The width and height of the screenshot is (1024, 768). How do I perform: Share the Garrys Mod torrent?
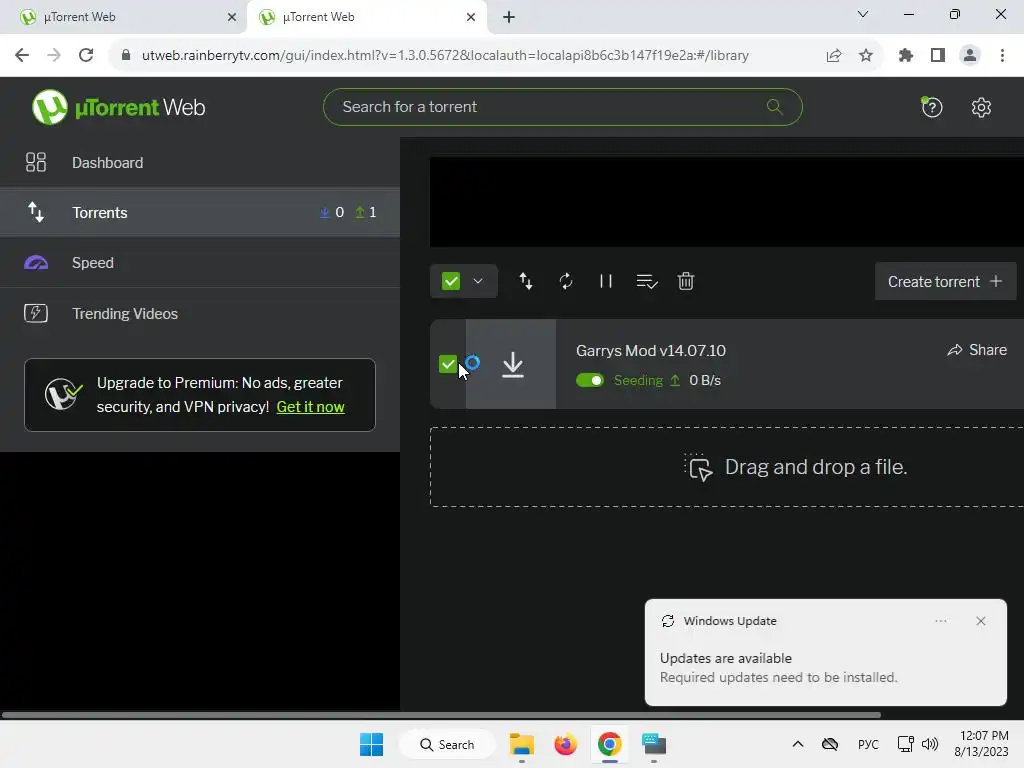pos(977,350)
